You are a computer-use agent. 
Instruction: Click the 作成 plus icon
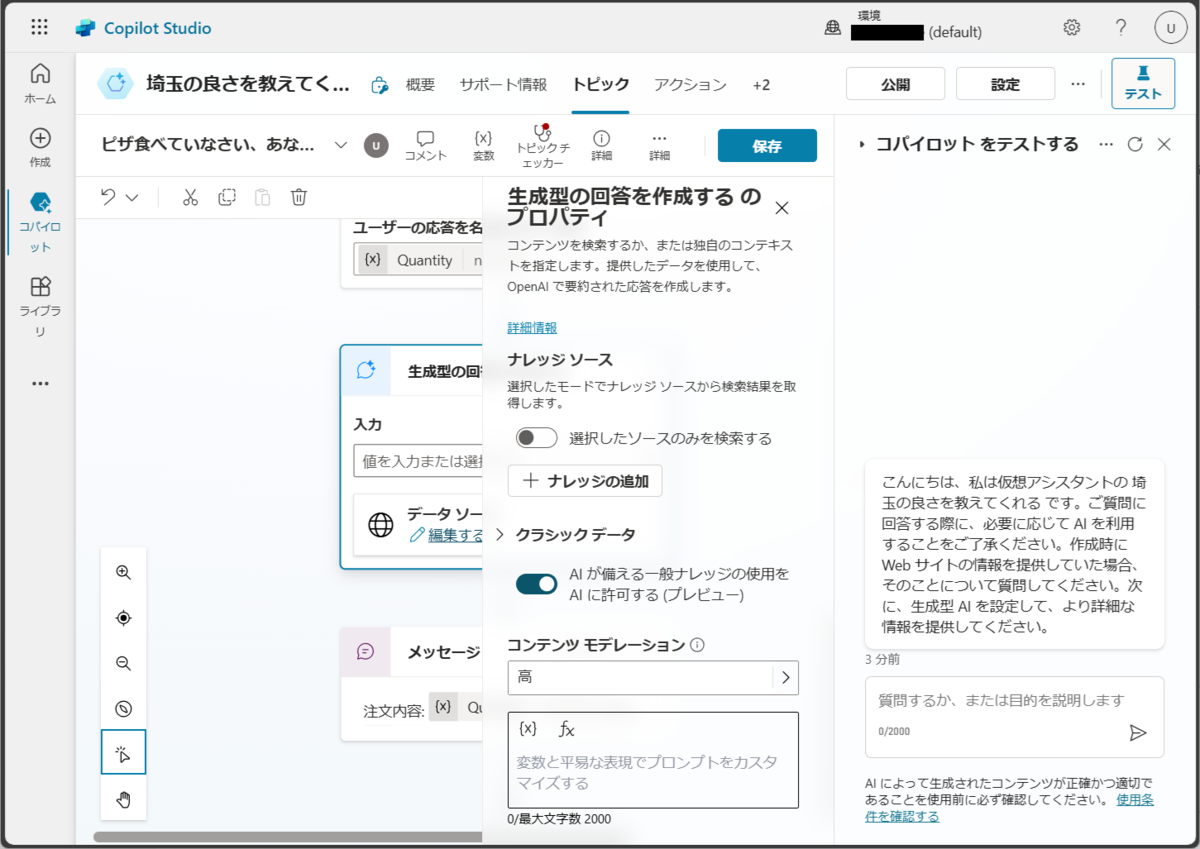point(40,138)
